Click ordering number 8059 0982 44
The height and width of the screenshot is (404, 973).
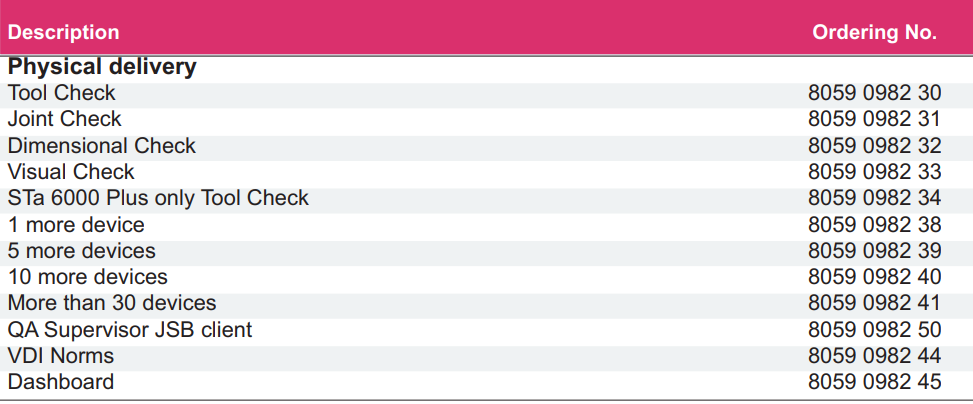point(874,357)
